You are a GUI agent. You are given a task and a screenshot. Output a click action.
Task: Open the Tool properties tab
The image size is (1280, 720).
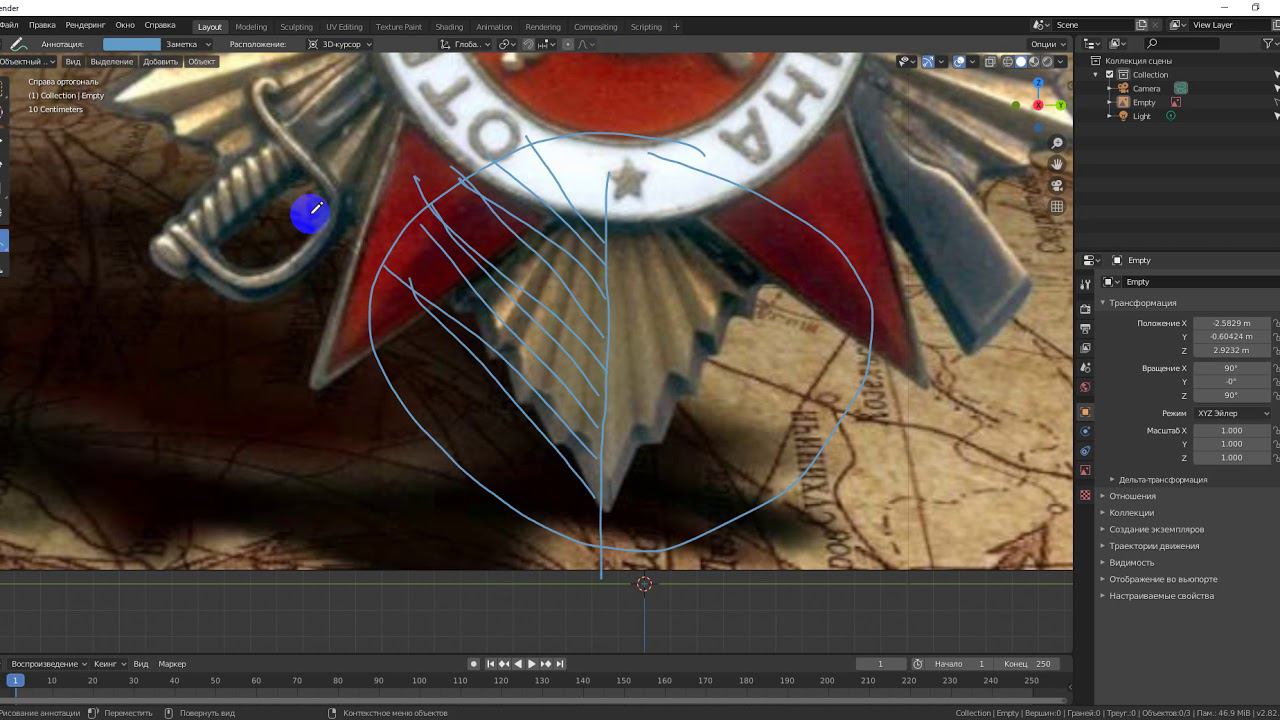tap(1085, 285)
